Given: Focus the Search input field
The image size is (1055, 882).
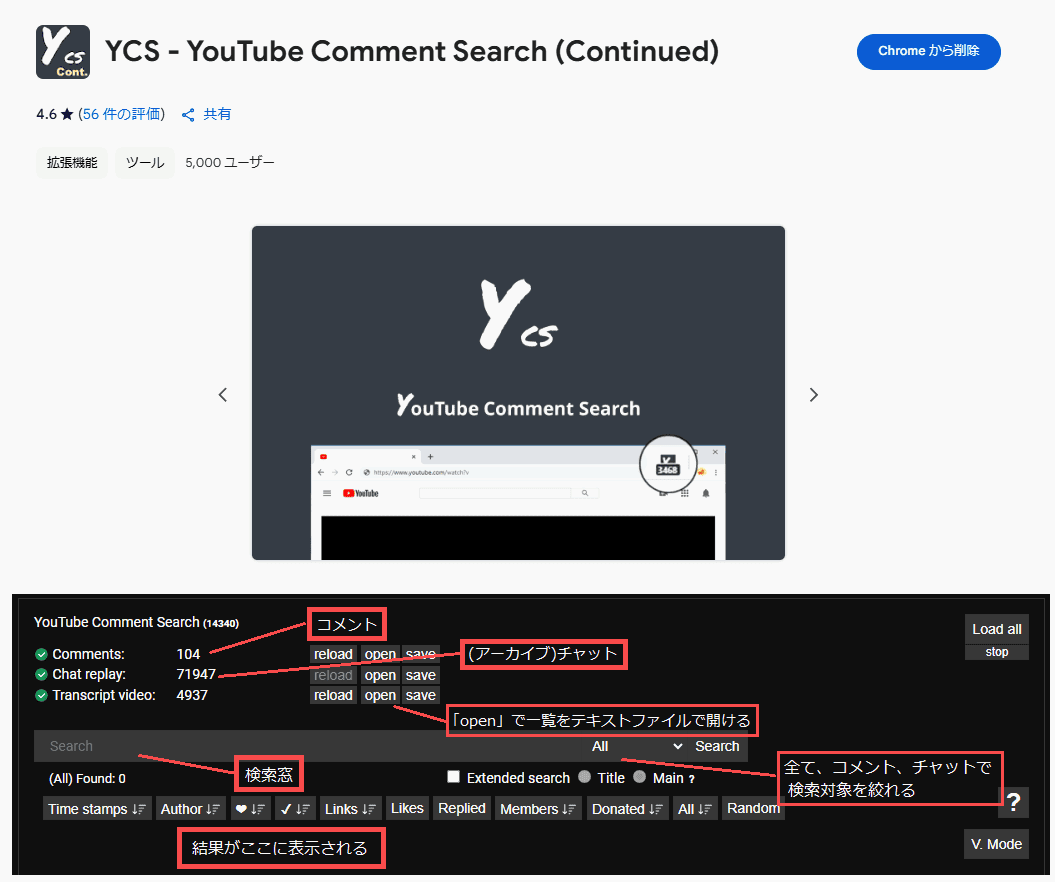Looking at the screenshot, I should point(310,746).
